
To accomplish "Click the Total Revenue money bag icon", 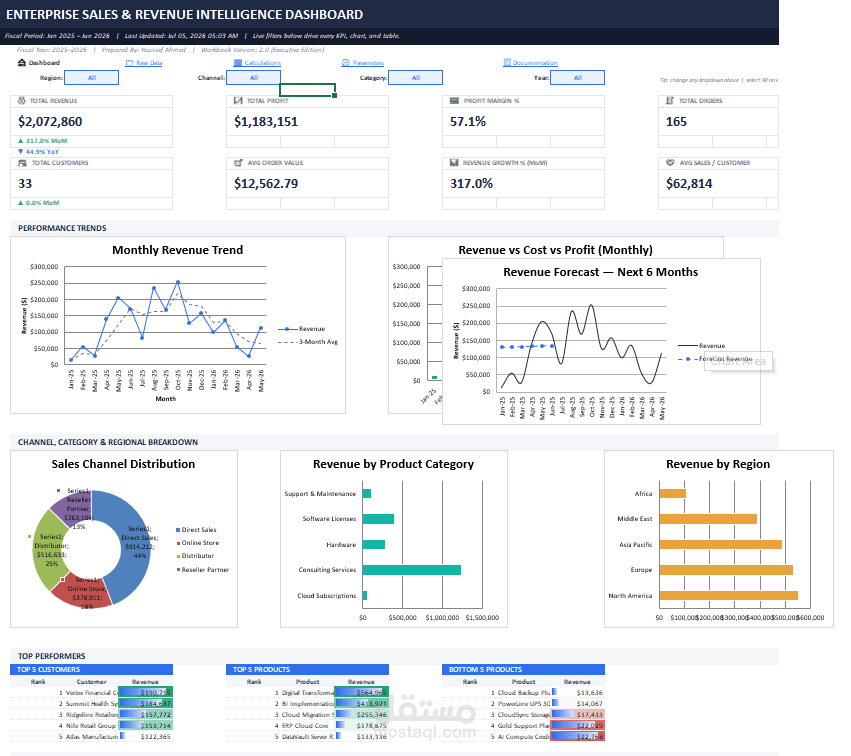I will click(22, 100).
